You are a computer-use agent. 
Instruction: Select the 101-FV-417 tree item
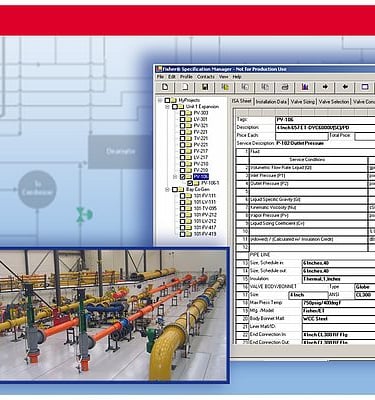point(205,228)
